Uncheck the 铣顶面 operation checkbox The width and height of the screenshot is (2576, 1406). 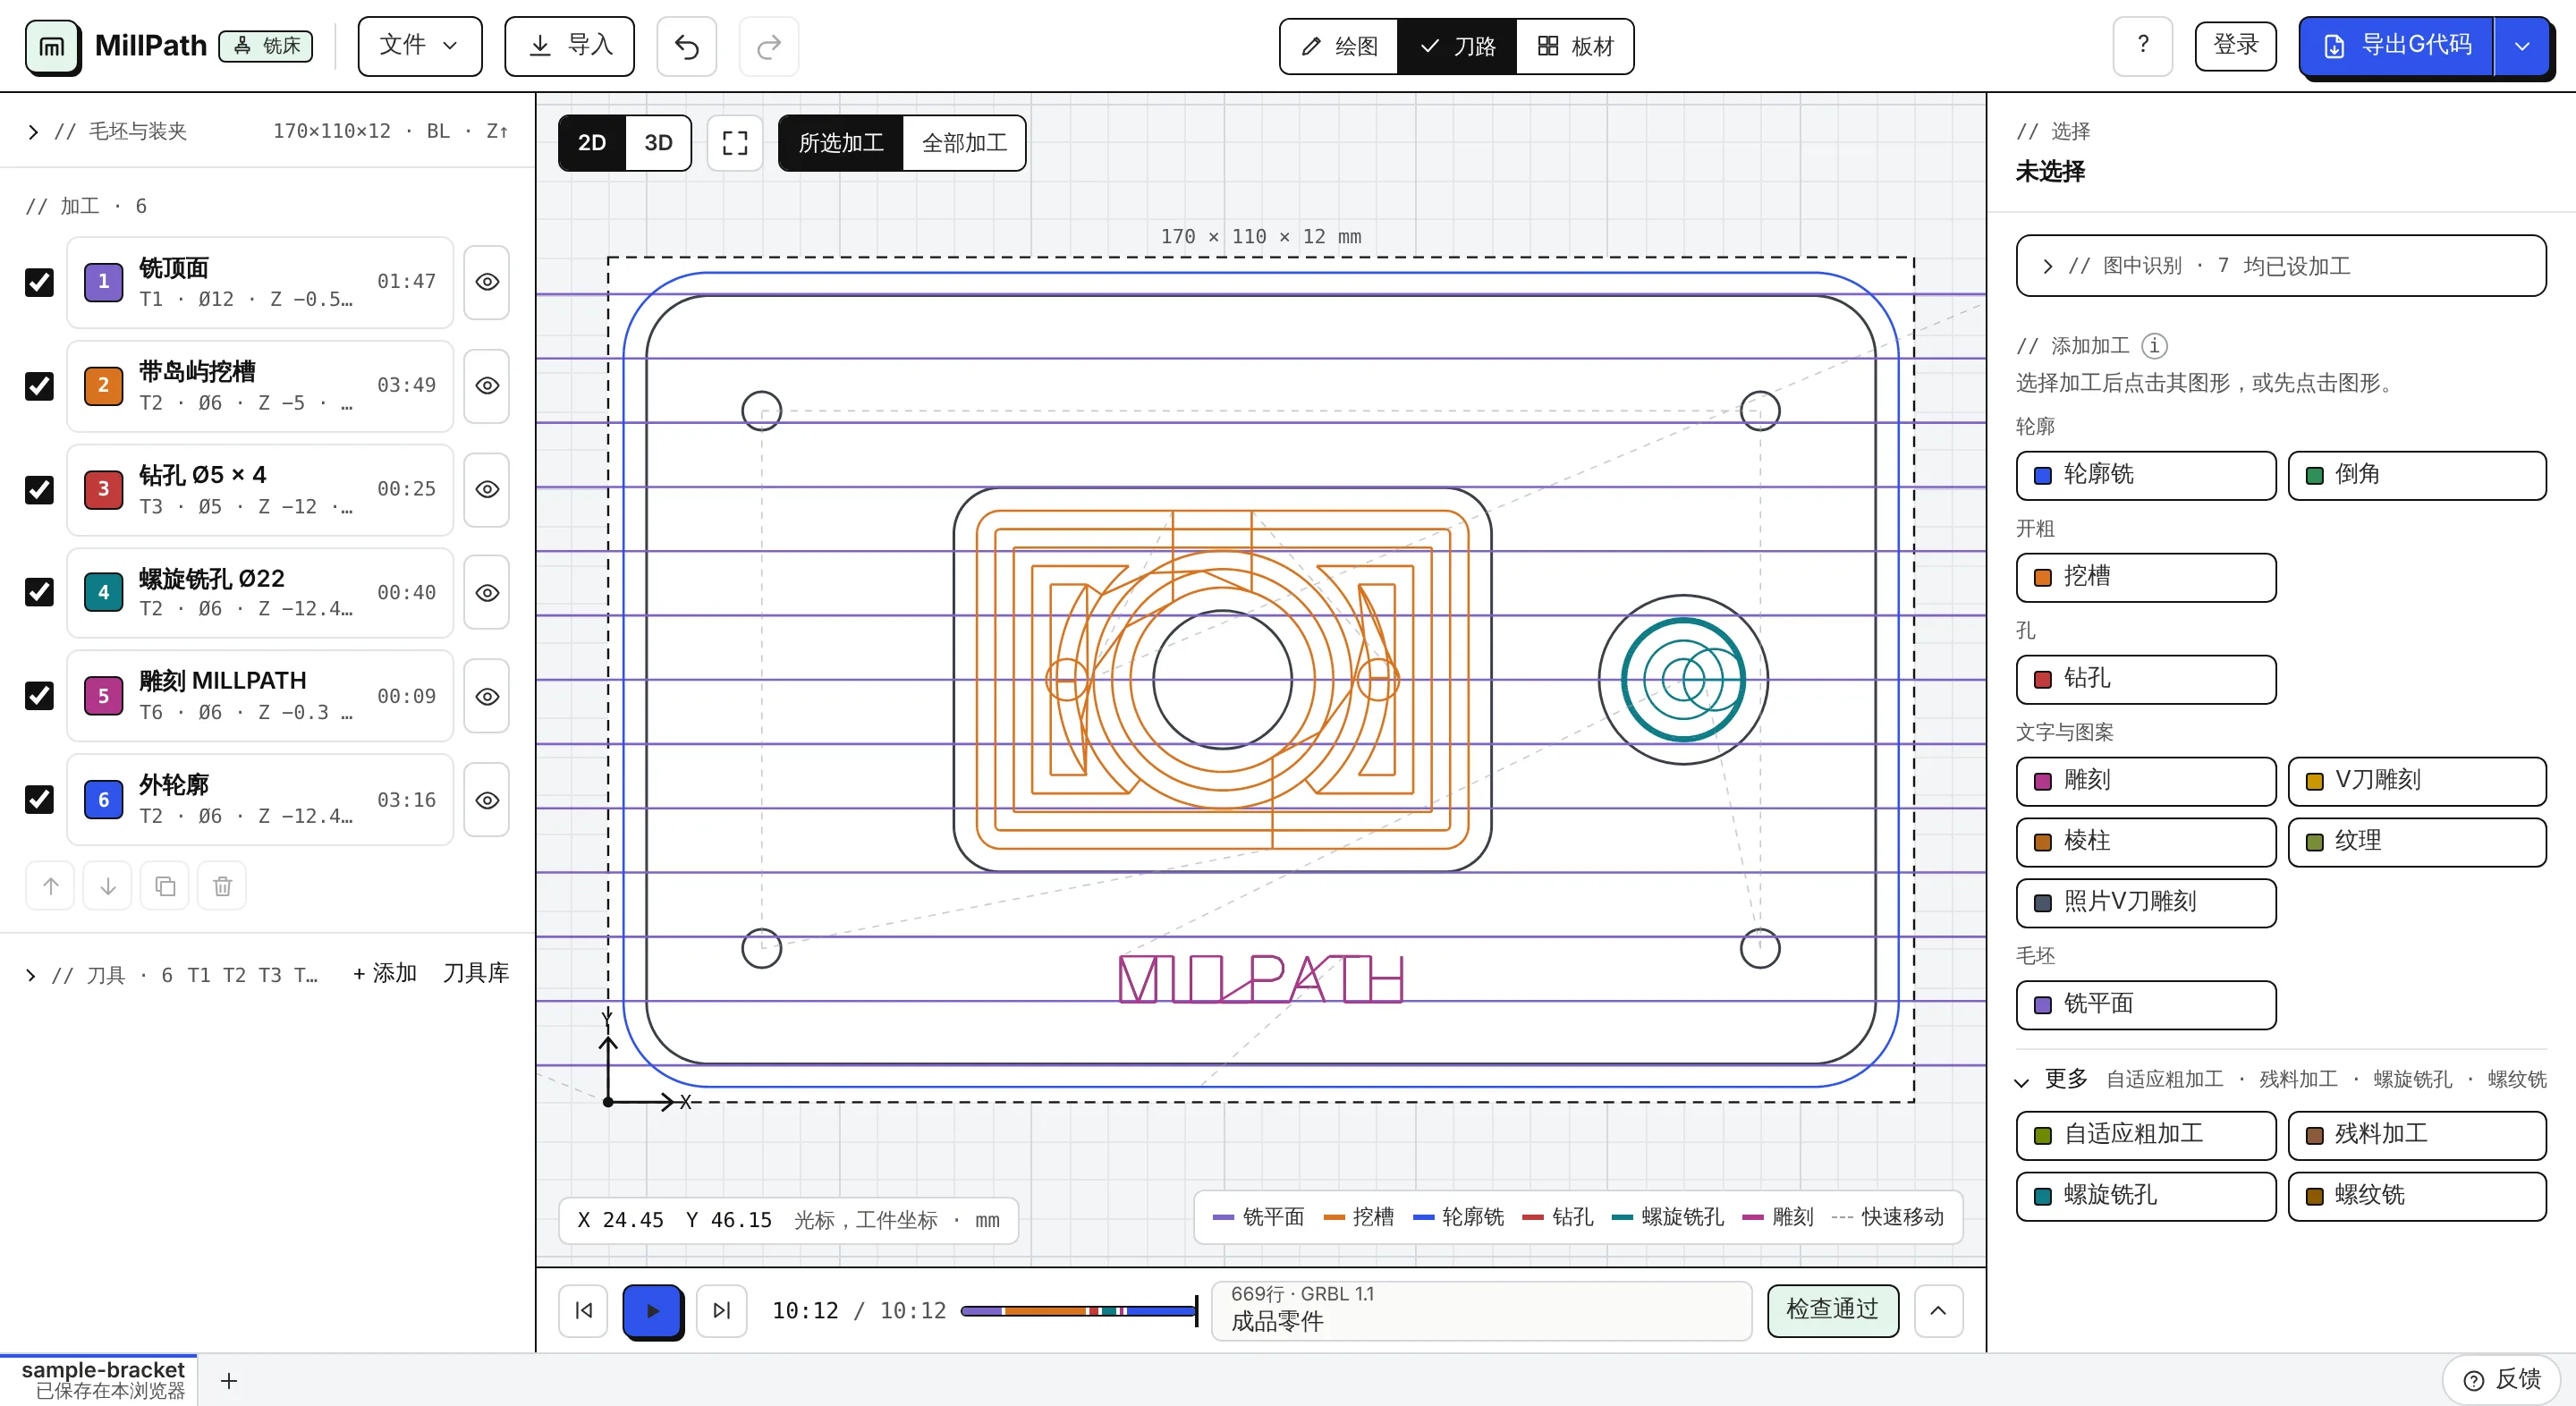coord(39,282)
